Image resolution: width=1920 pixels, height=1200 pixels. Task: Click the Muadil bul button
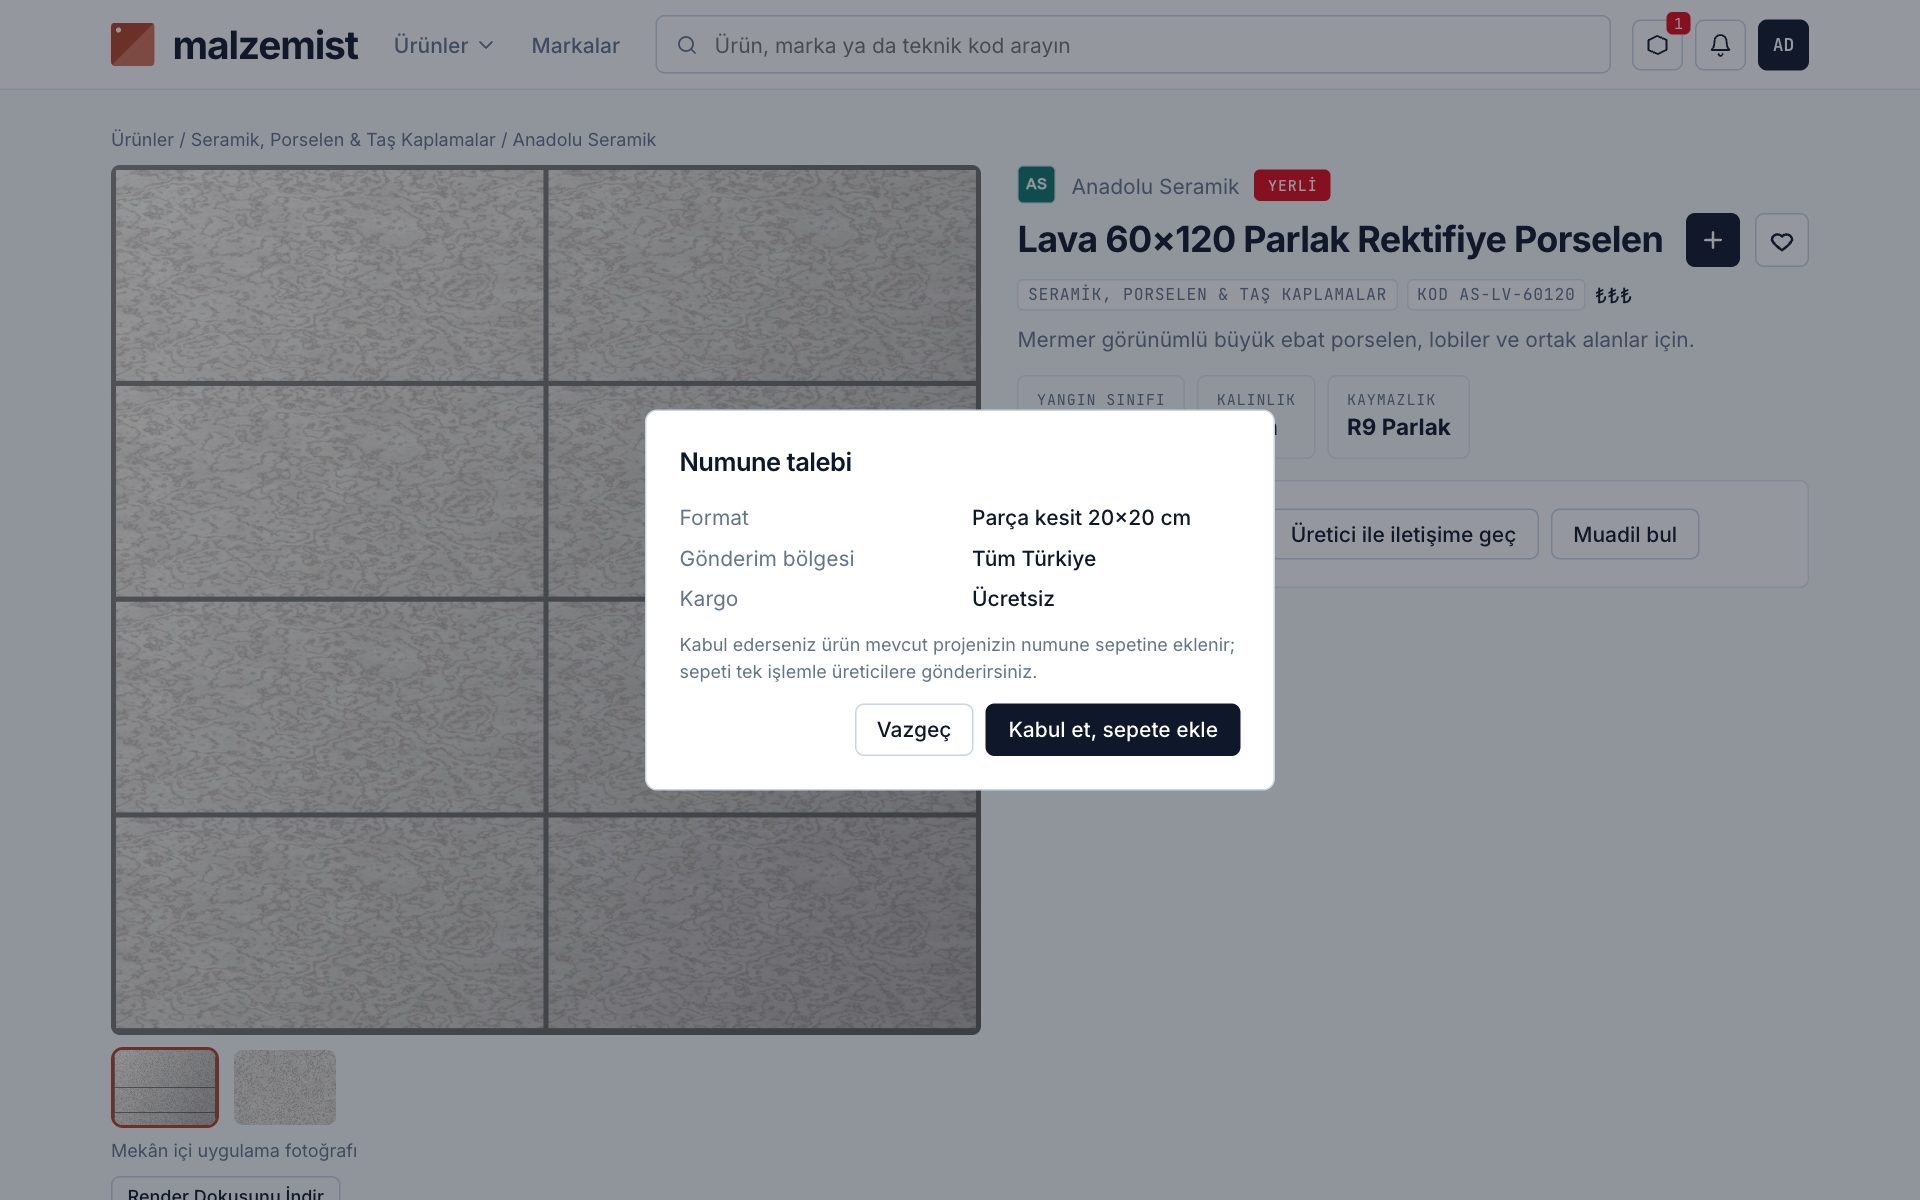click(1624, 534)
